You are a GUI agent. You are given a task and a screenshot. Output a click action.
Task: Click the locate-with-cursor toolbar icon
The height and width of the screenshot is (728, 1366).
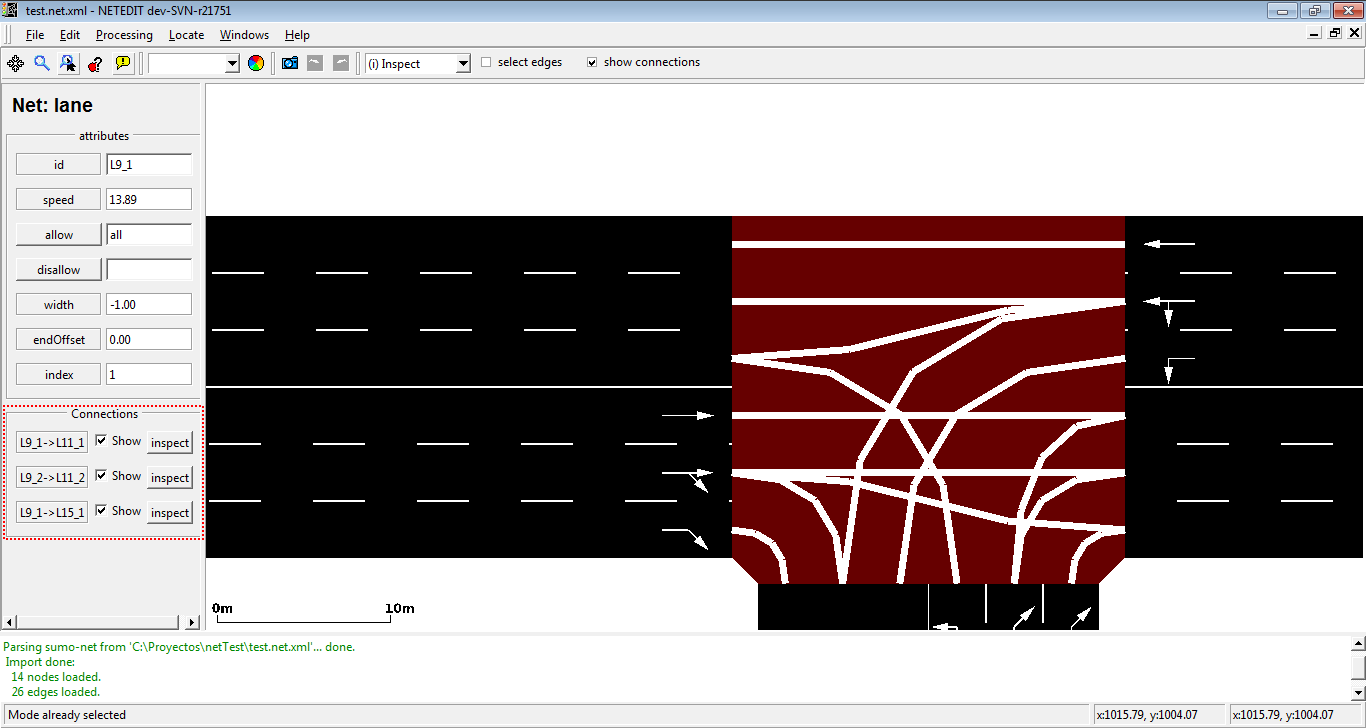coord(68,63)
